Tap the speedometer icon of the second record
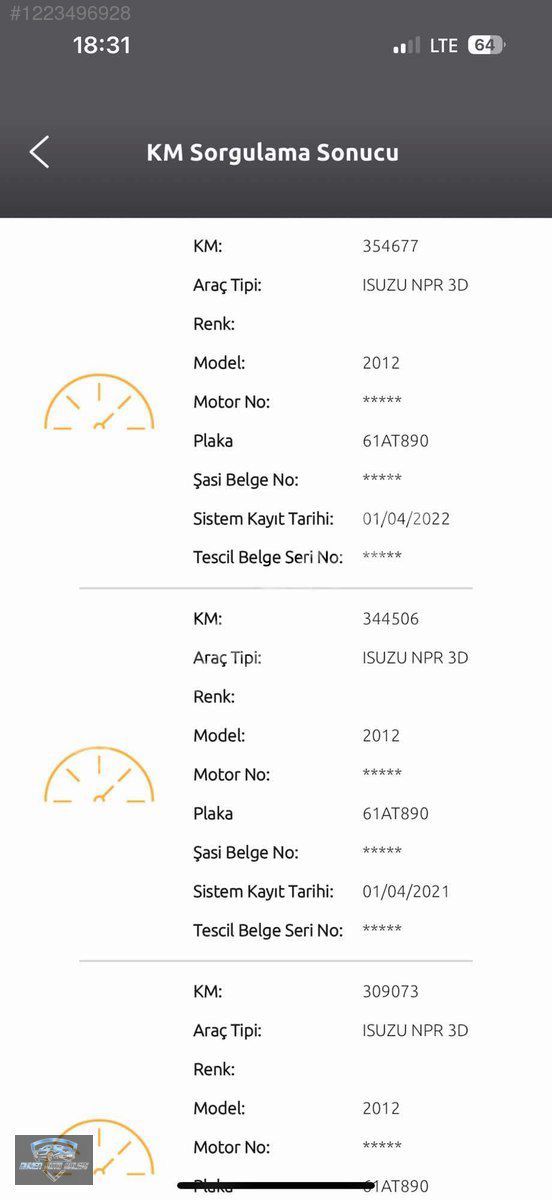This screenshot has height=1200, width=552. click(x=99, y=775)
